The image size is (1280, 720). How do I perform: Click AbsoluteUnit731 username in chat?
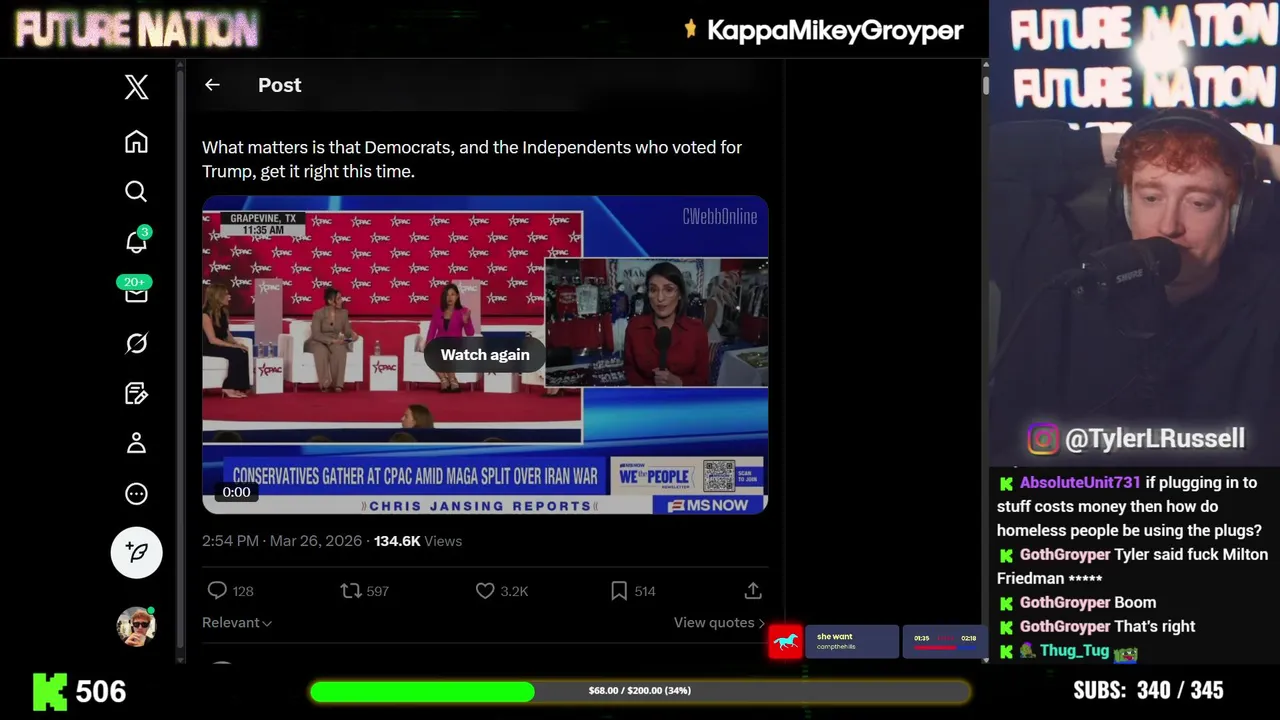click(x=1080, y=483)
